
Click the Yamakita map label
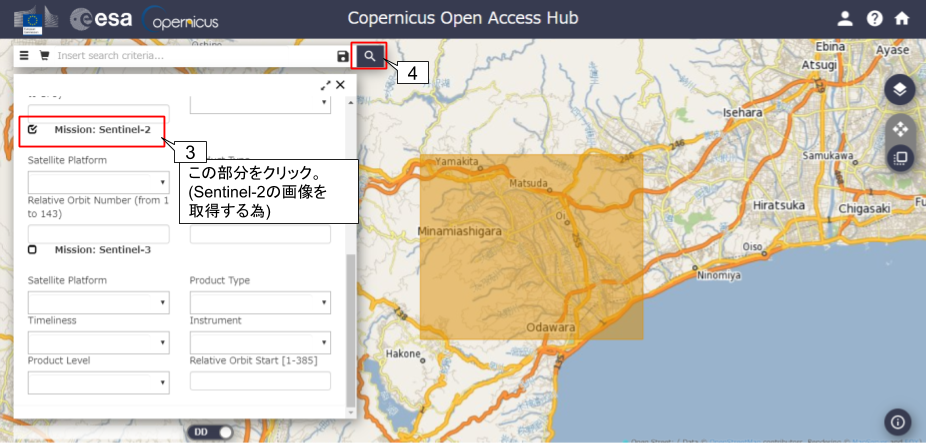pyautogui.click(x=455, y=161)
